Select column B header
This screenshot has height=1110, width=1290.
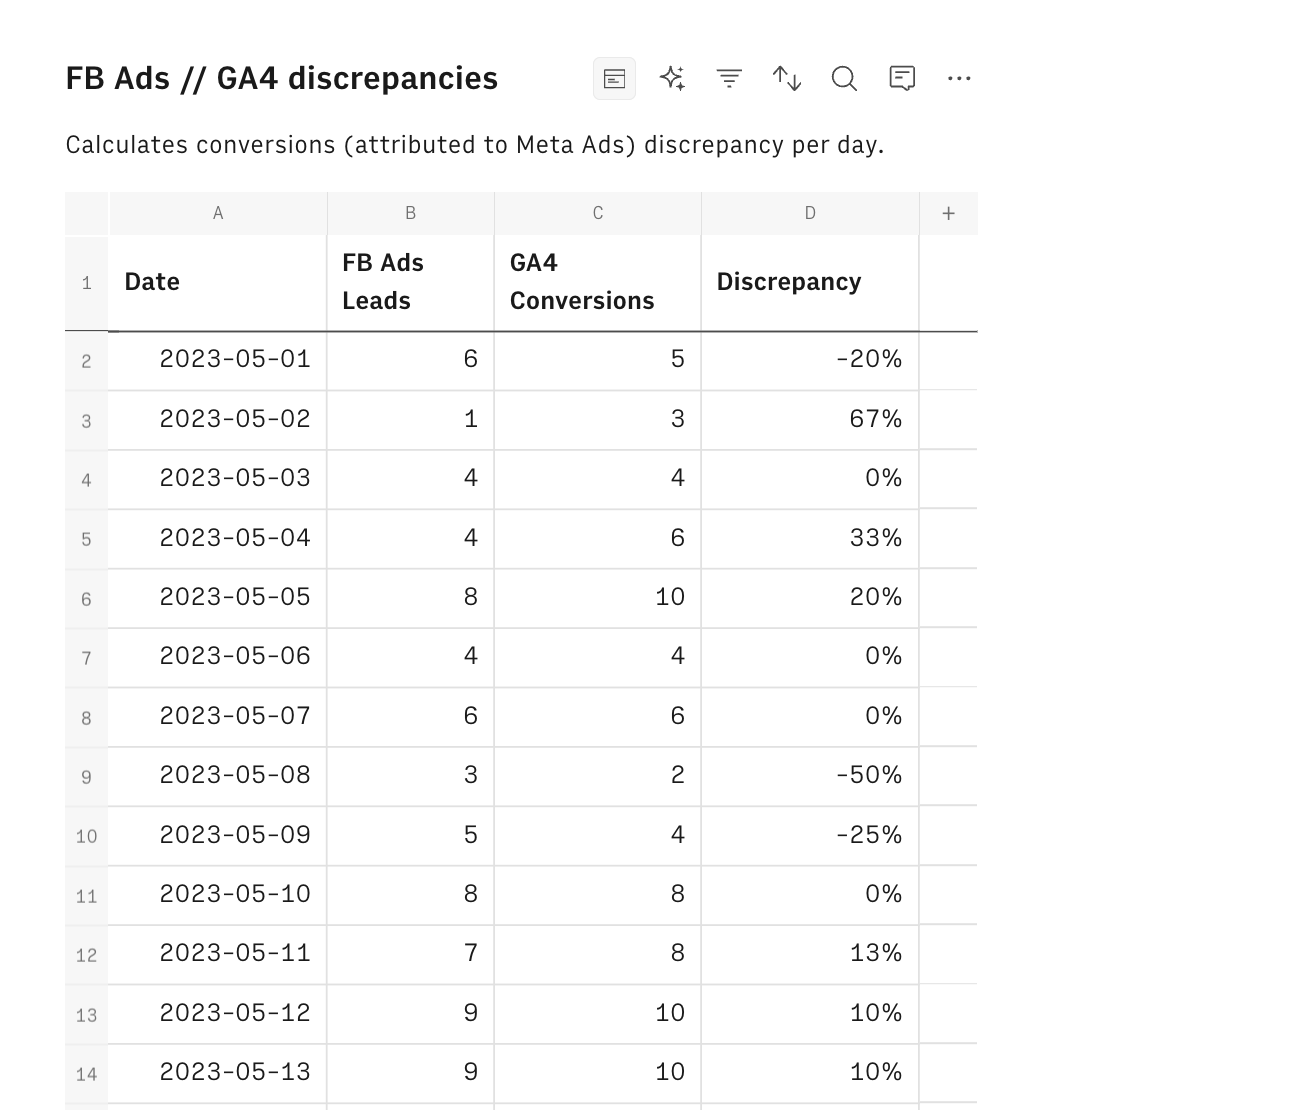coord(411,213)
